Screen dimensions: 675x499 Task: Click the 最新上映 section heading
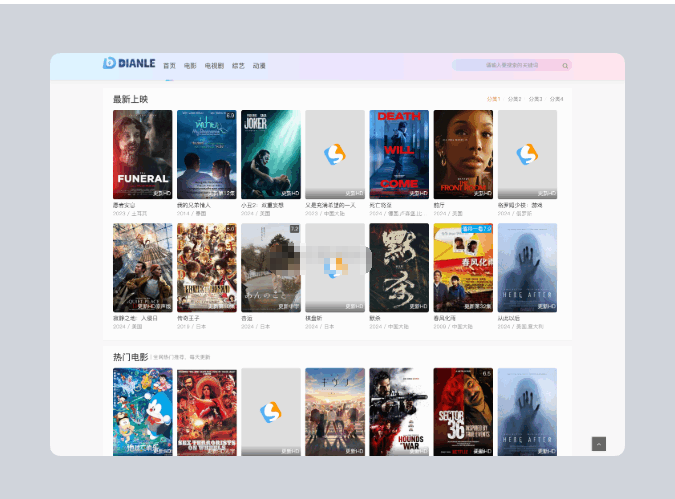pos(130,99)
